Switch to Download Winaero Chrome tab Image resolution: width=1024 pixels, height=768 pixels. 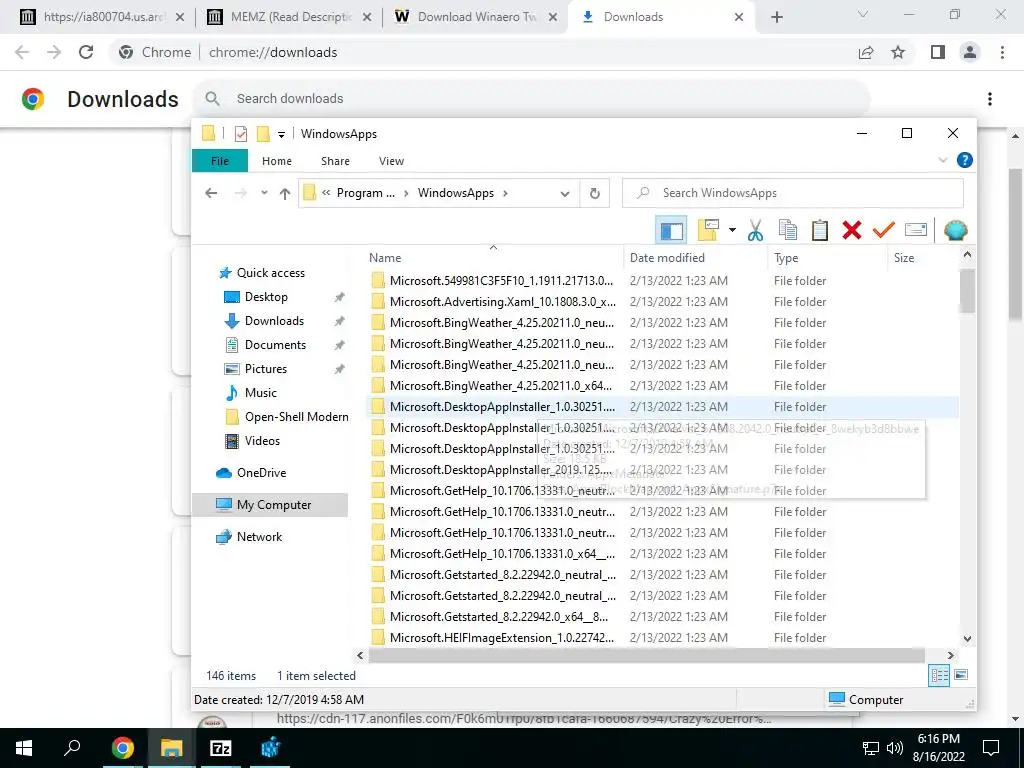[477, 17]
